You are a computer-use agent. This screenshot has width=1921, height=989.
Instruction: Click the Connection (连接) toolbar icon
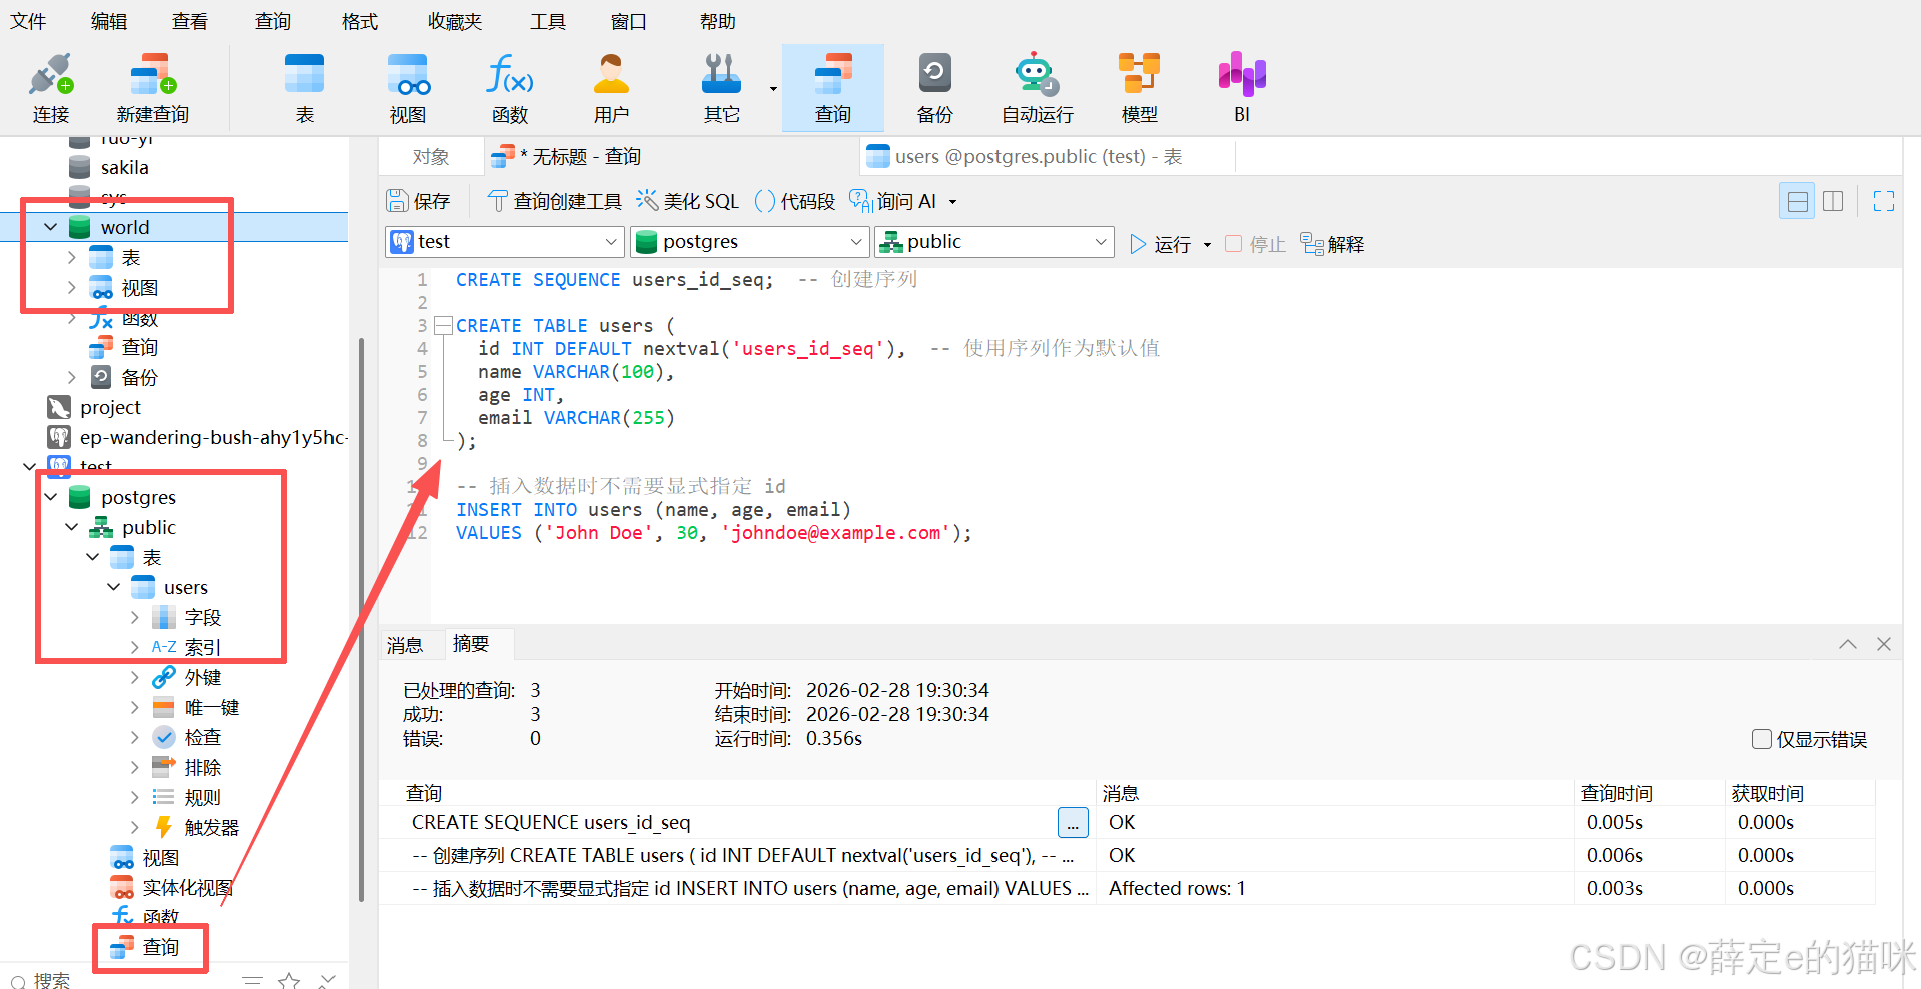point(51,88)
